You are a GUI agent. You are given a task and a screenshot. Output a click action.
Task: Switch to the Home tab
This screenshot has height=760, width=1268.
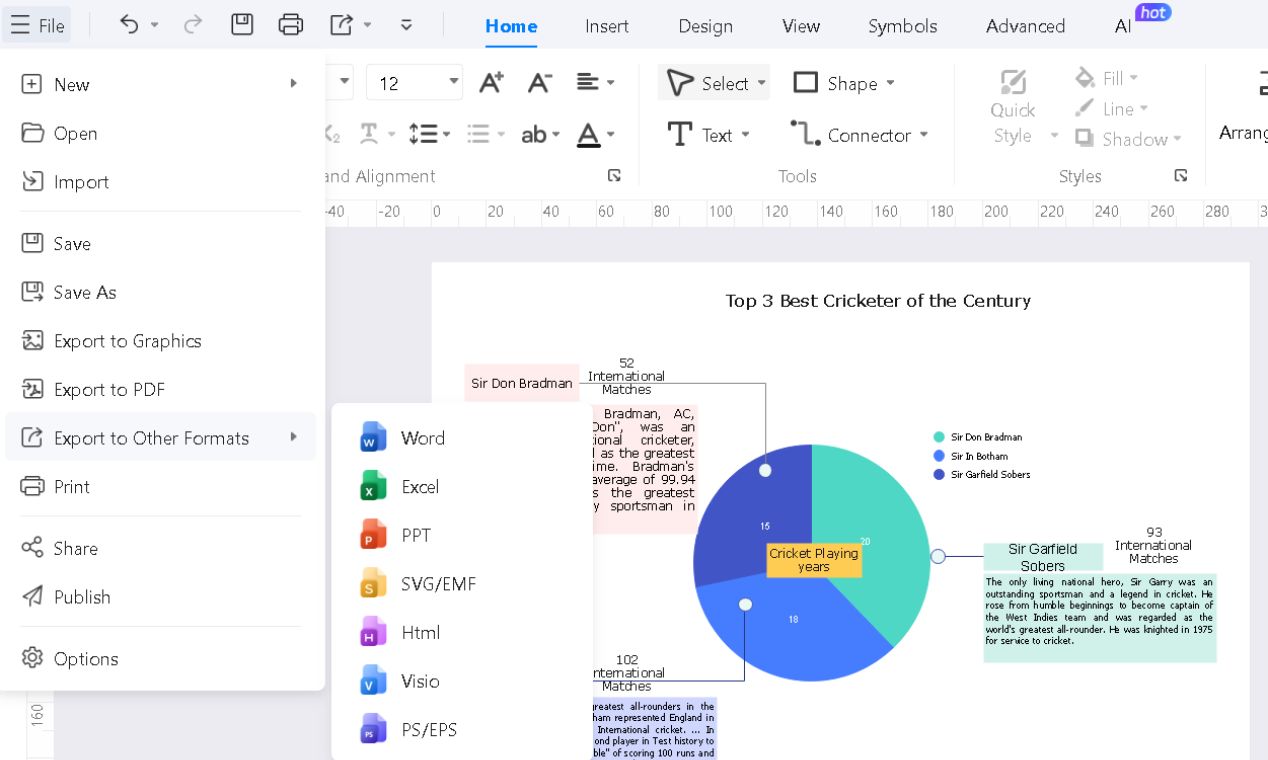click(x=511, y=26)
